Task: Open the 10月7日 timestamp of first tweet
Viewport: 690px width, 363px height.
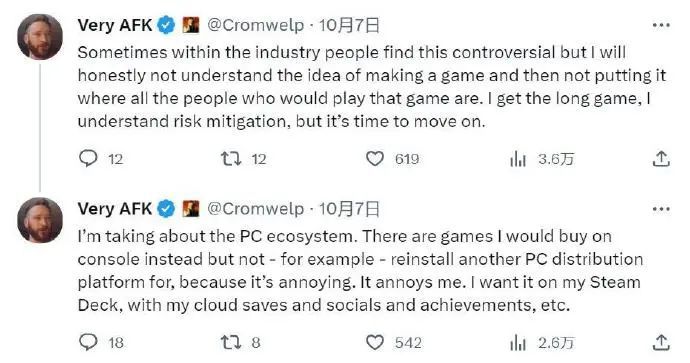Action: coord(349,25)
